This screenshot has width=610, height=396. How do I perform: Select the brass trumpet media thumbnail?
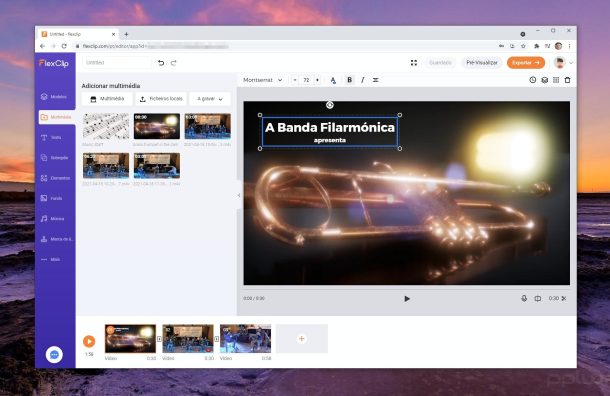[157, 126]
